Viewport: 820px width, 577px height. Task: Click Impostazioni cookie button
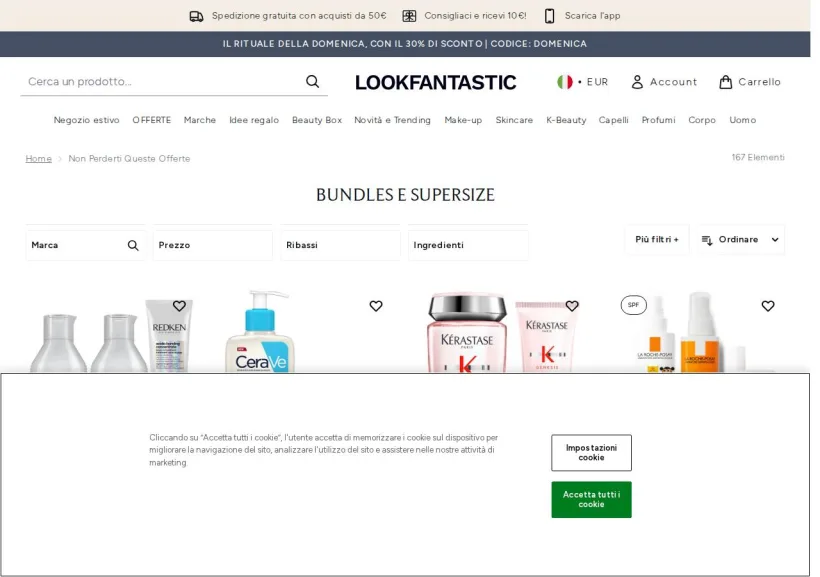591,452
